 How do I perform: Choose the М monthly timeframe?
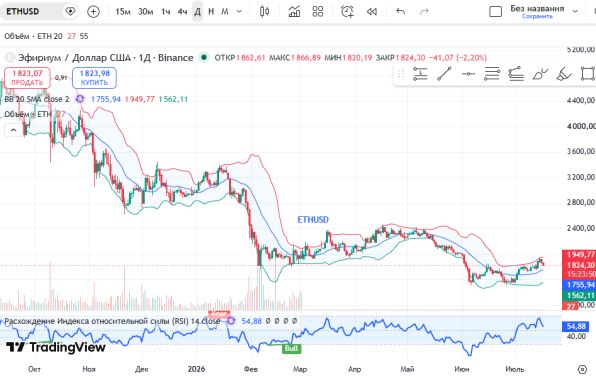(225, 12)
